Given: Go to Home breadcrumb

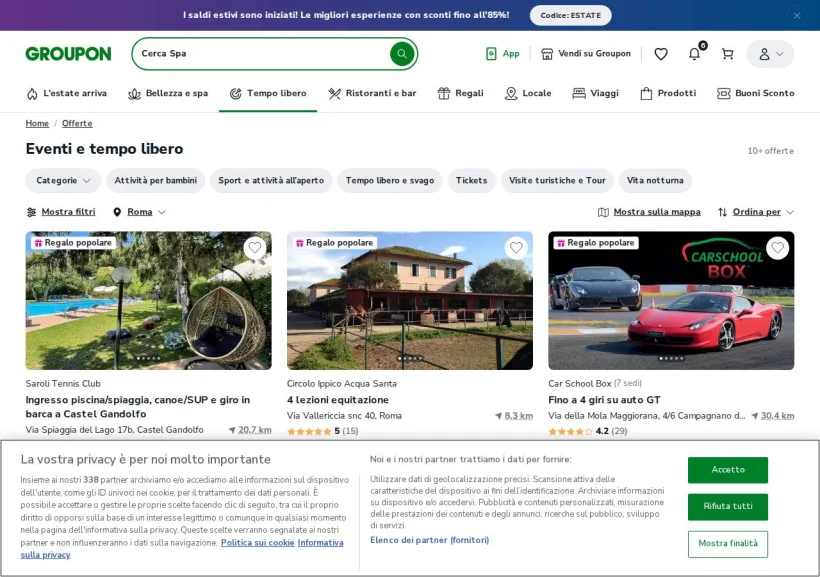Looking at the screenshot, I should [37, 123].
